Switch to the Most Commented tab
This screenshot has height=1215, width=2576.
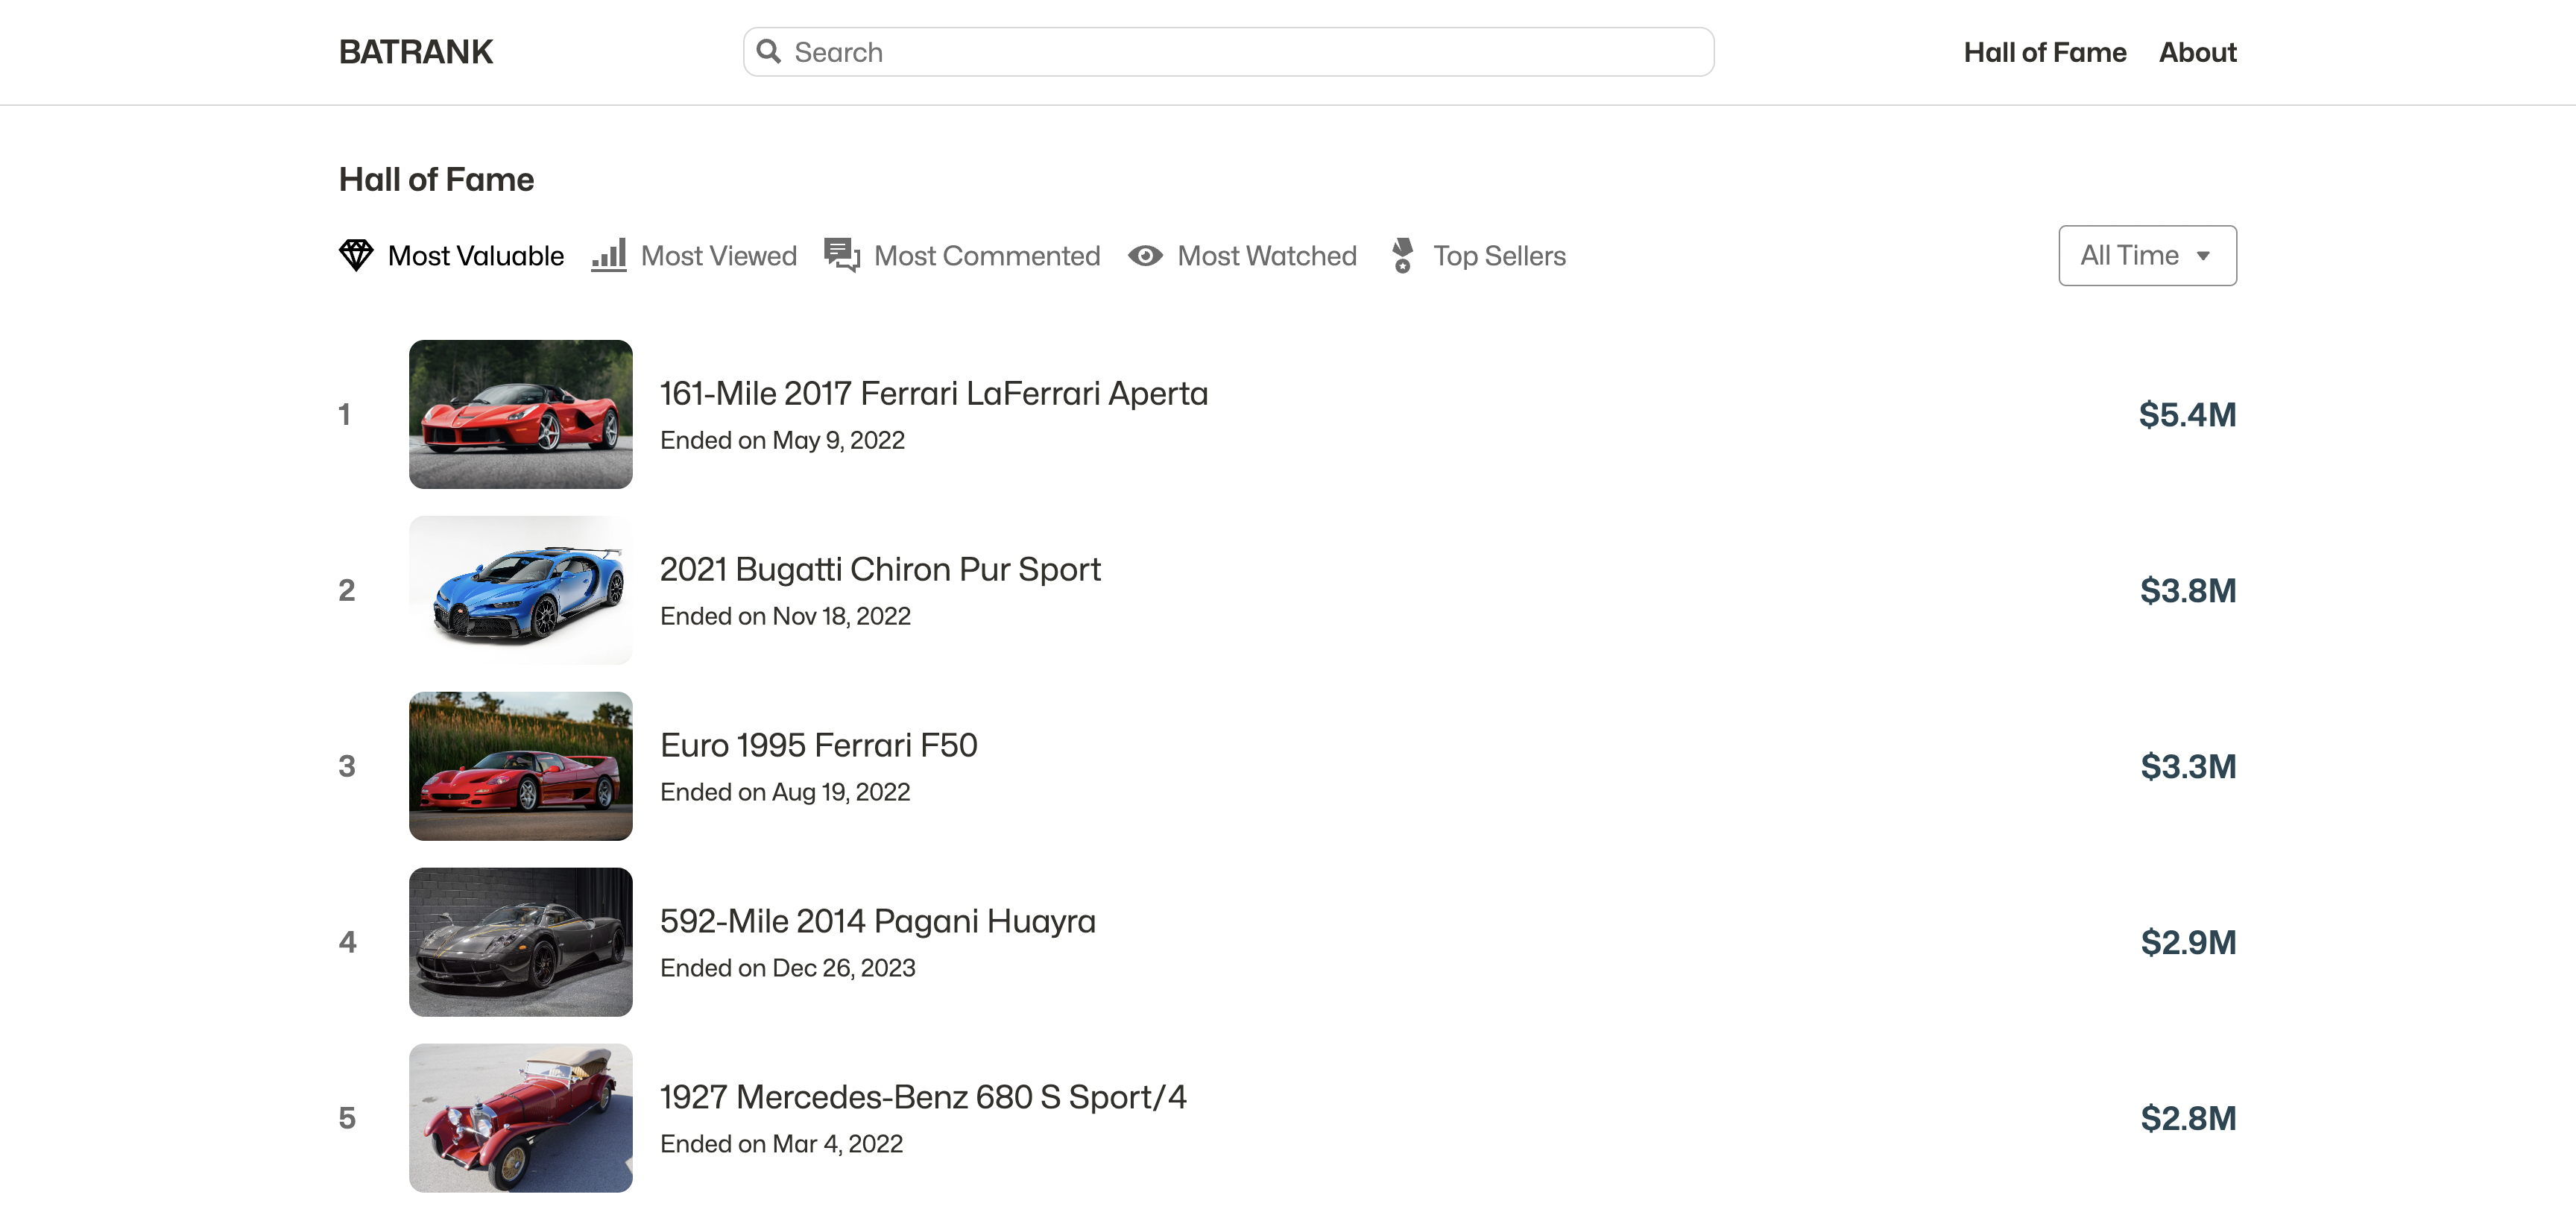pyautogui.click(x=986, y=256)
